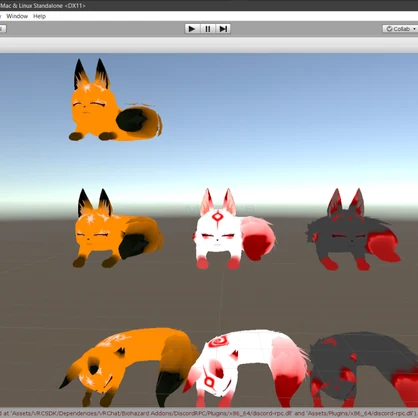Pause the game with the Pause button
Screen dimensions: 418x418
(x=208, y=29)
